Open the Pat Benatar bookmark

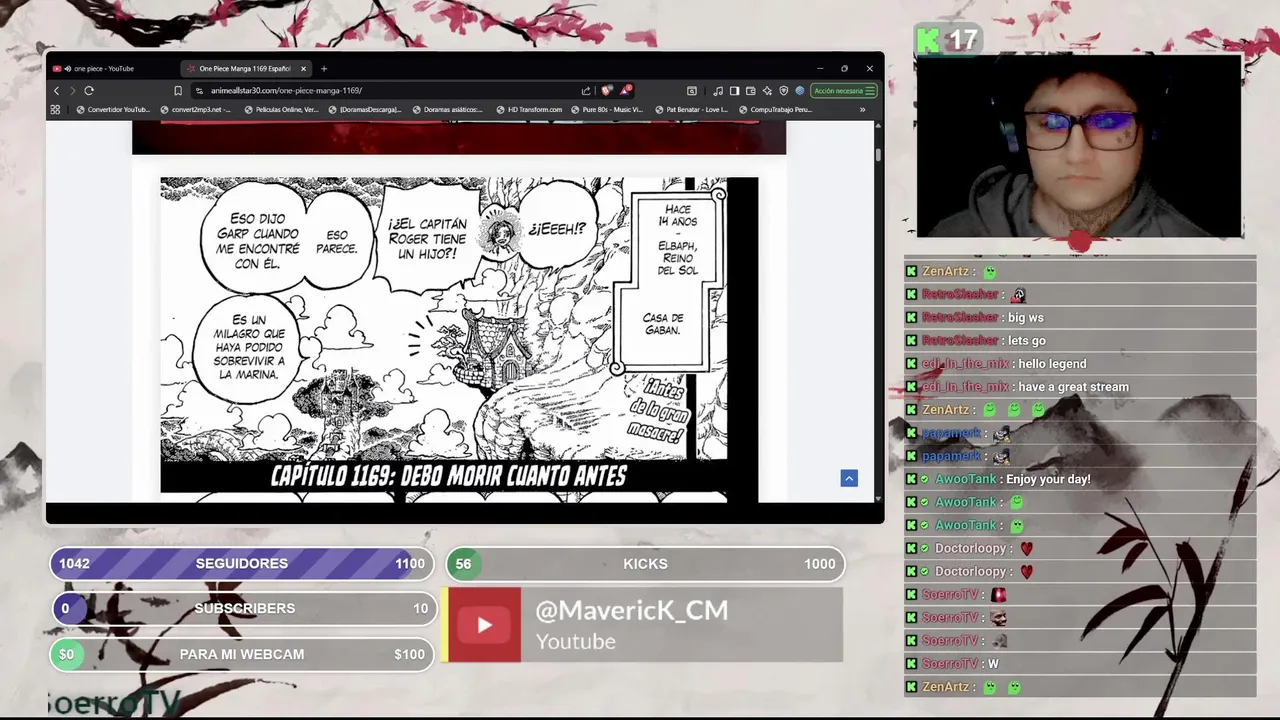(x=691, y=110)
